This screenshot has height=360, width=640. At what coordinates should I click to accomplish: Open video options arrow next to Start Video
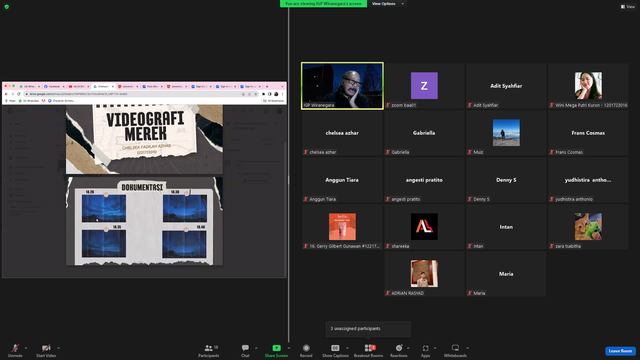pyautogui.click(x=59, y=348)
